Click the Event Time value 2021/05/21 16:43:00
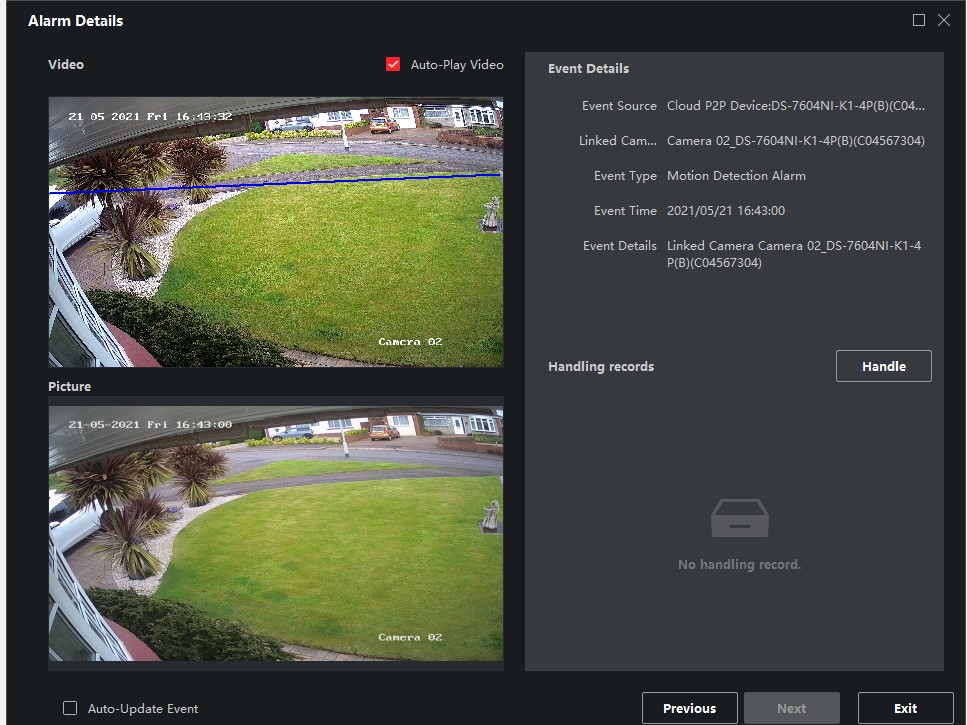Viewport: 967px width, 725px height. coord(725,211)
